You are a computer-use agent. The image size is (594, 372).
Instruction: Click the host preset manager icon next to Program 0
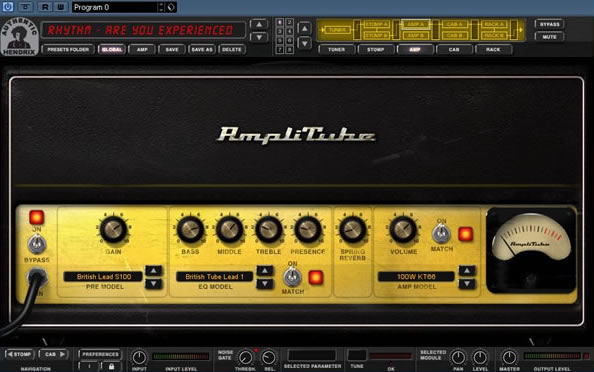pos(171,7)
